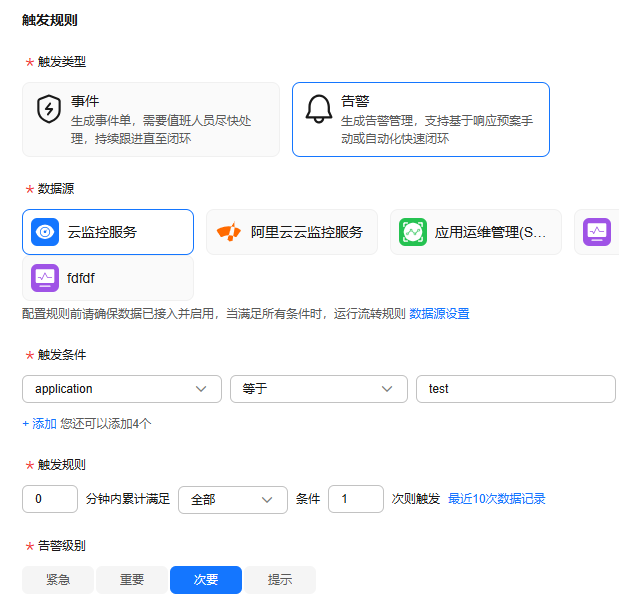Viewport: 619px width, 603px height.
Task: Switch alarm level to 重要
Action: [x=132, y=580]
